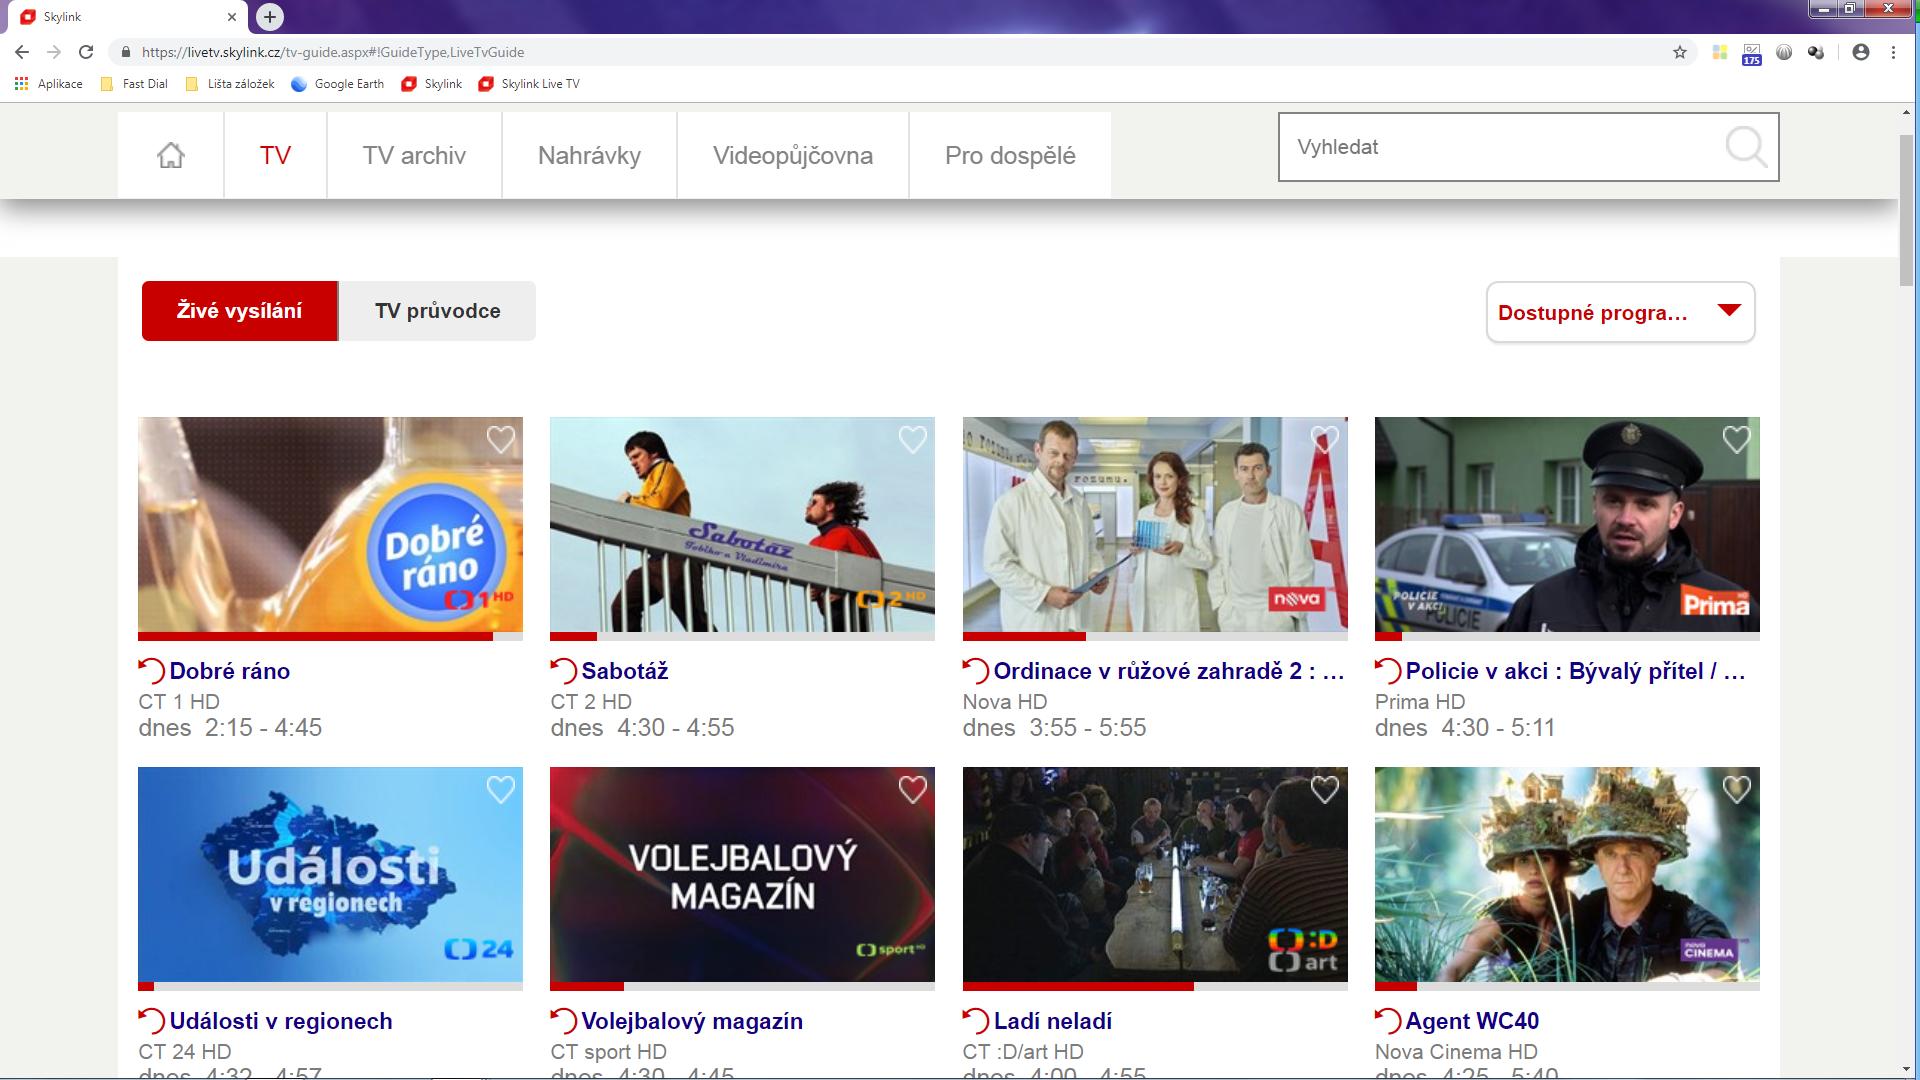Restart icon beside Ladí neladí
The image size is (1920, 1080).
pos(975,1020)
